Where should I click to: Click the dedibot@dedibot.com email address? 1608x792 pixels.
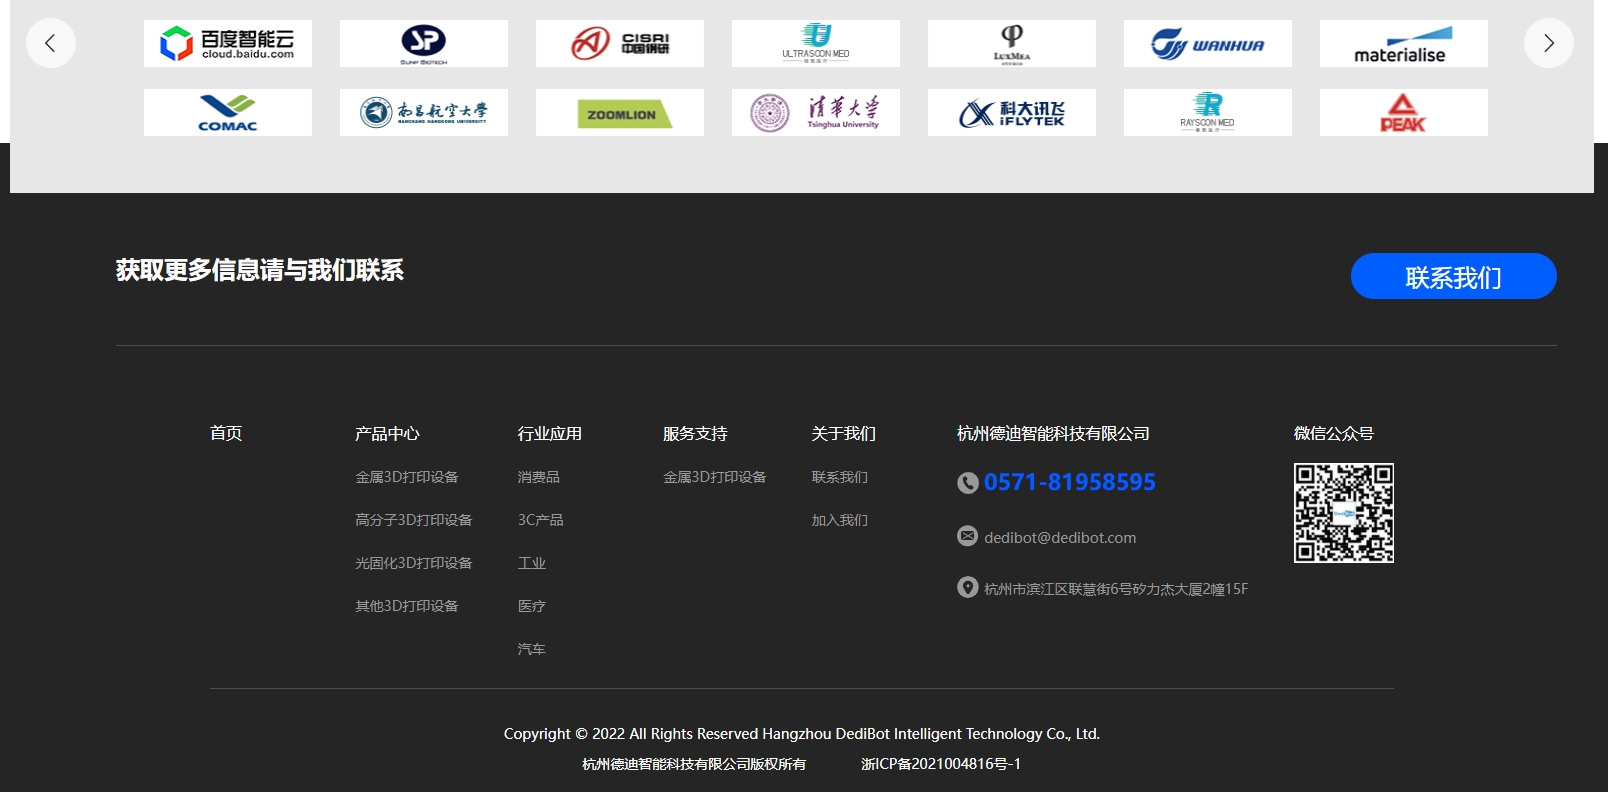pos(1059,537)
